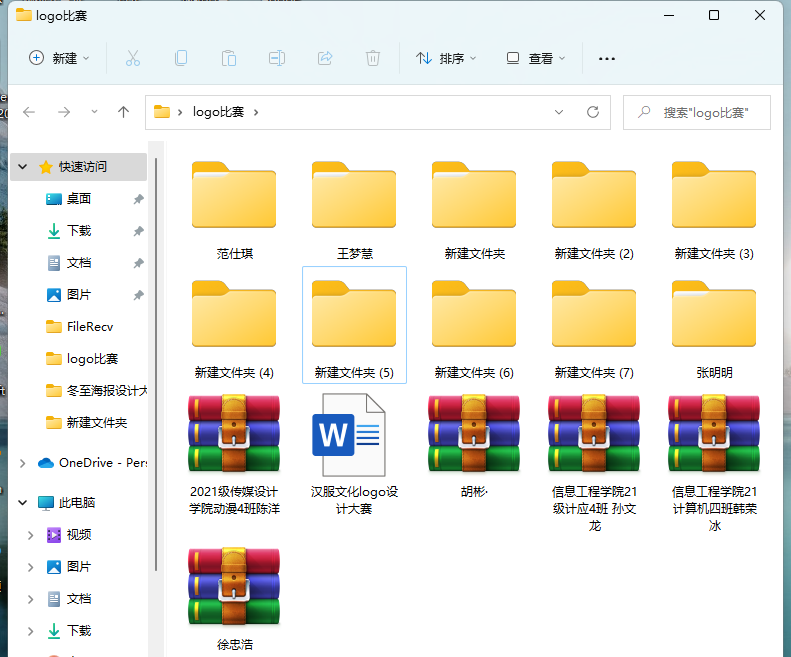Refresh the current folder view
This screenshot has width=791, height=657.
click(593, 112)
